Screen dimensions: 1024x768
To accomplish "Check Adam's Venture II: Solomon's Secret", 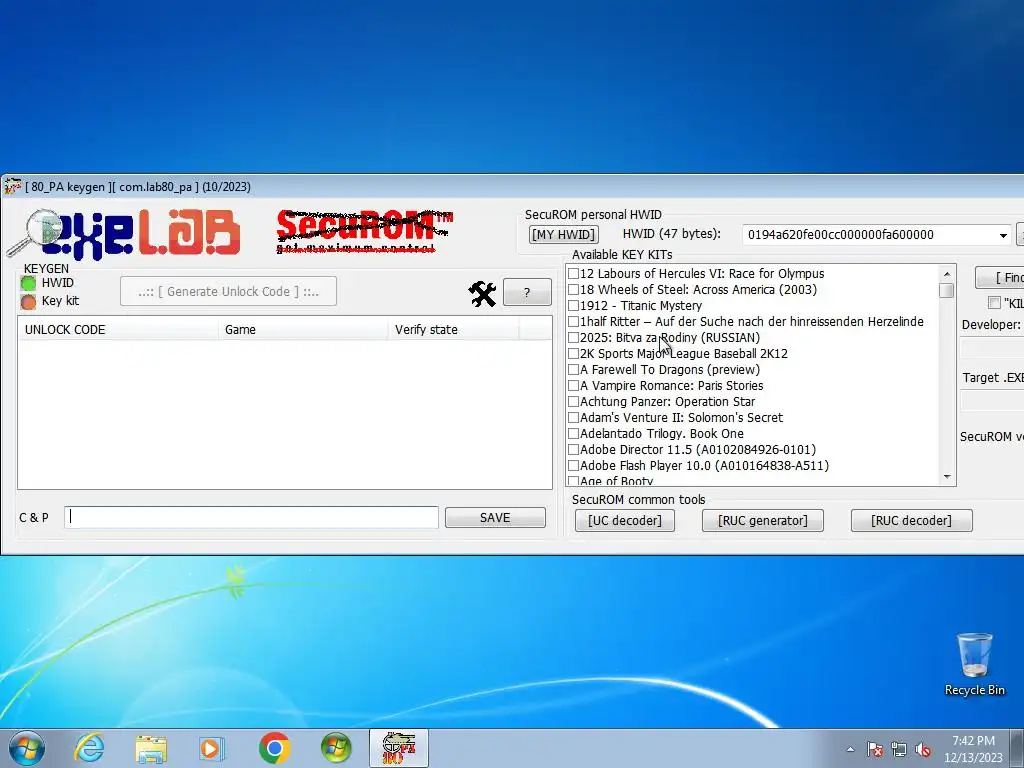I will point(573,417).
